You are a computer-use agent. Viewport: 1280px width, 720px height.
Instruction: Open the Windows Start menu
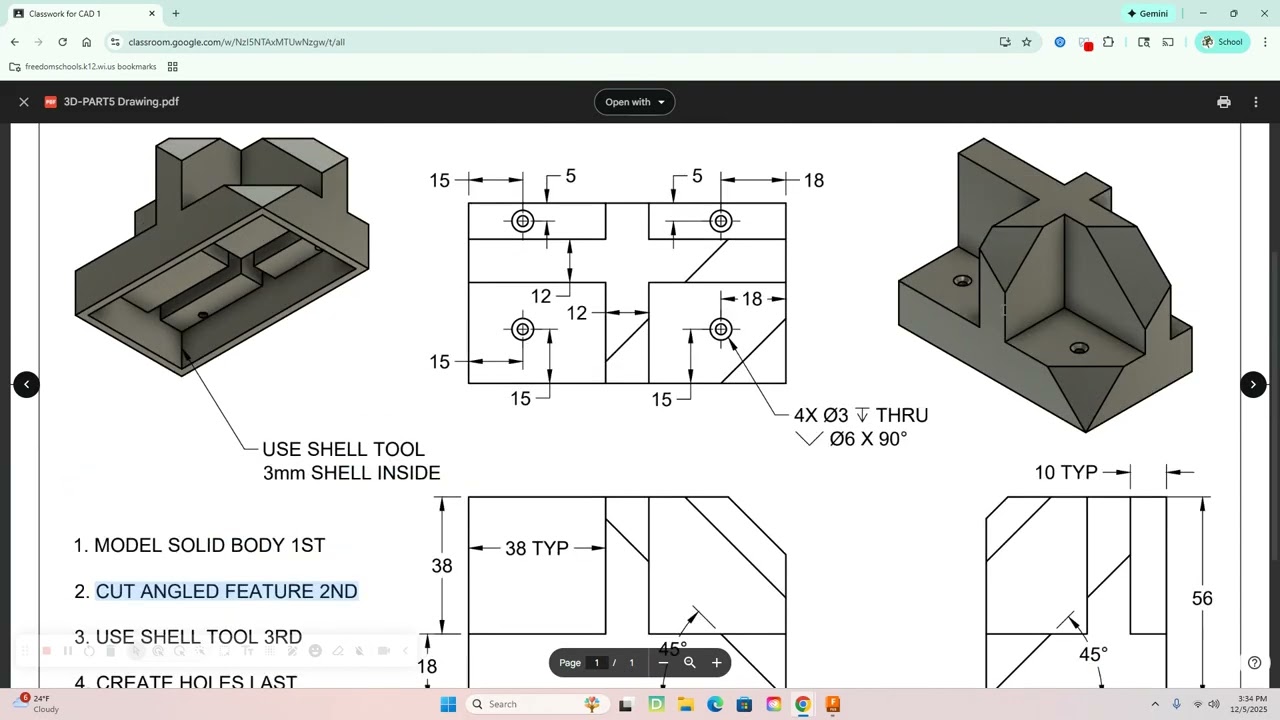448,704
